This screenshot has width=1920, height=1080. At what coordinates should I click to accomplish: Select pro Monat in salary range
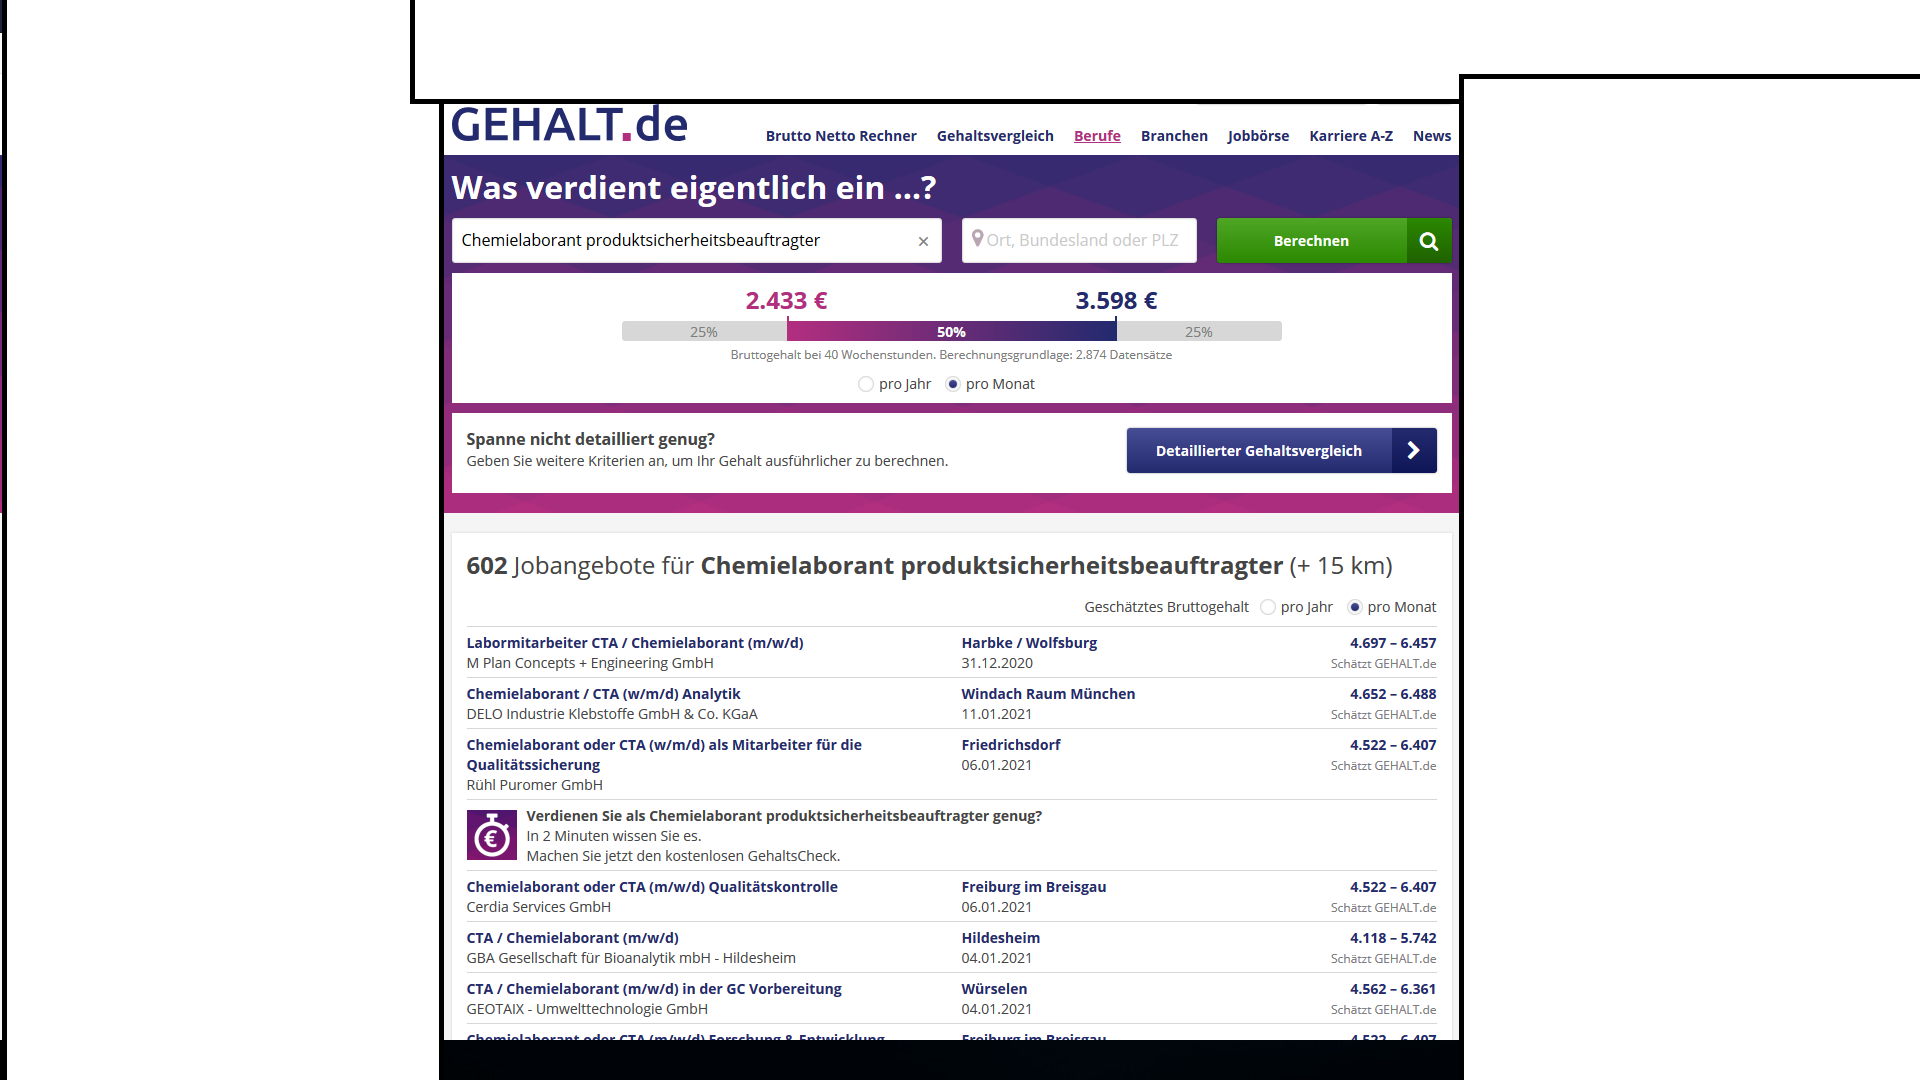tap(953, 384)
